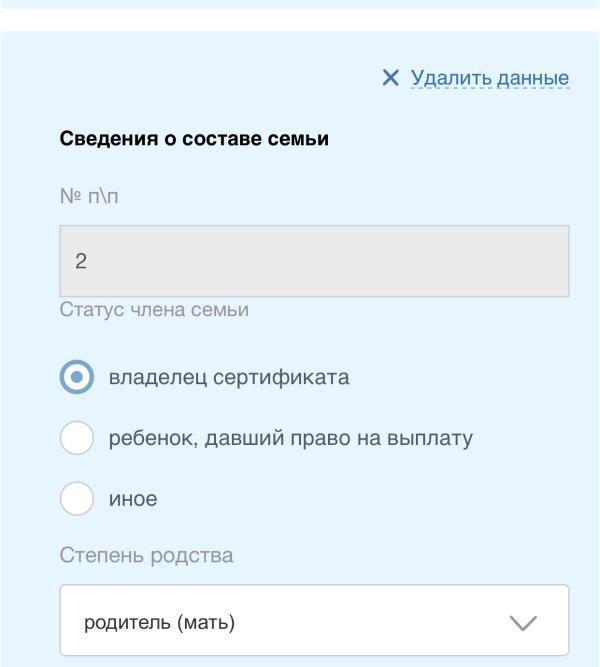Click the number 2 inside the grey field
Viewport: 600px width, 667px height.
click(81, 261)
